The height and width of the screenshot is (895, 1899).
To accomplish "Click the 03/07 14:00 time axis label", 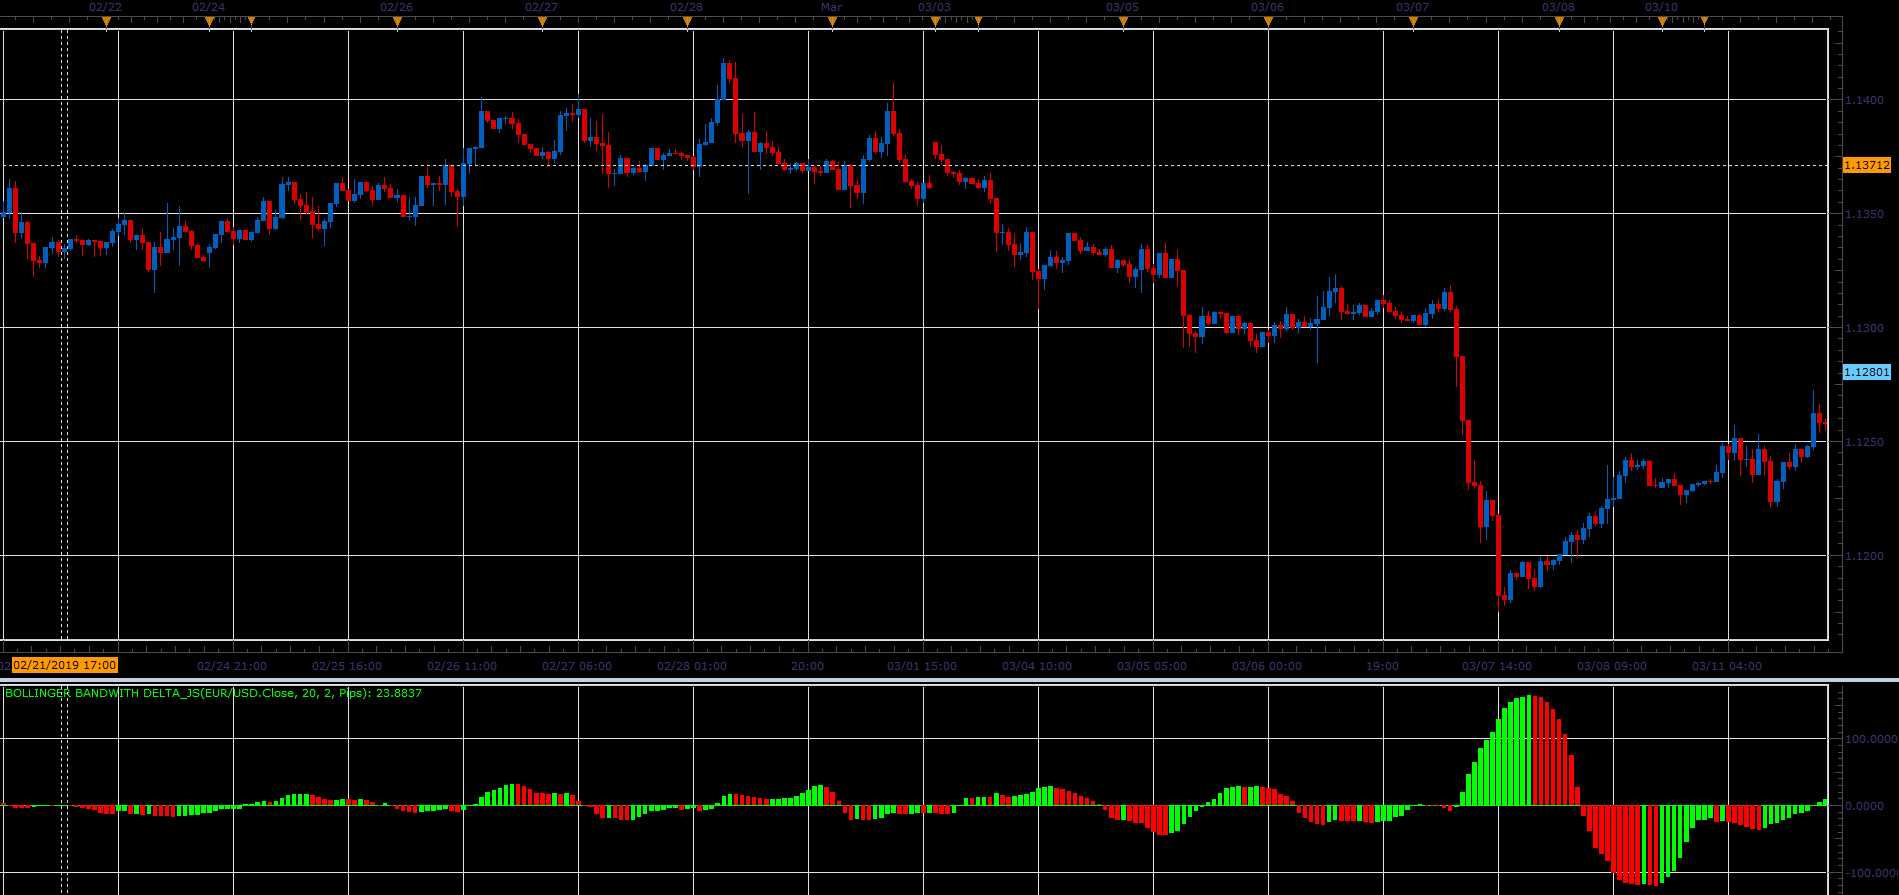I will tap(1497, 666).
